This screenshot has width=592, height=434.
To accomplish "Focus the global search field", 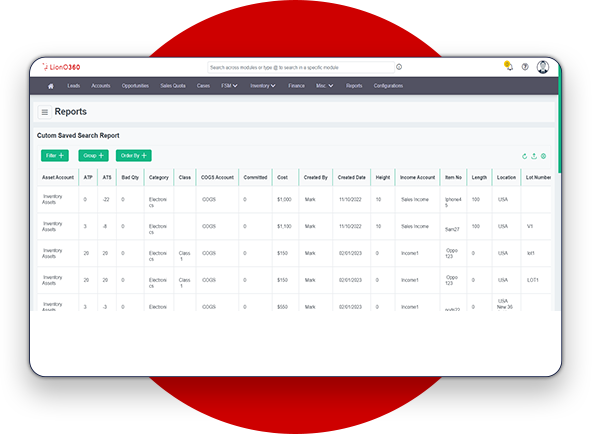I will 301,68.
